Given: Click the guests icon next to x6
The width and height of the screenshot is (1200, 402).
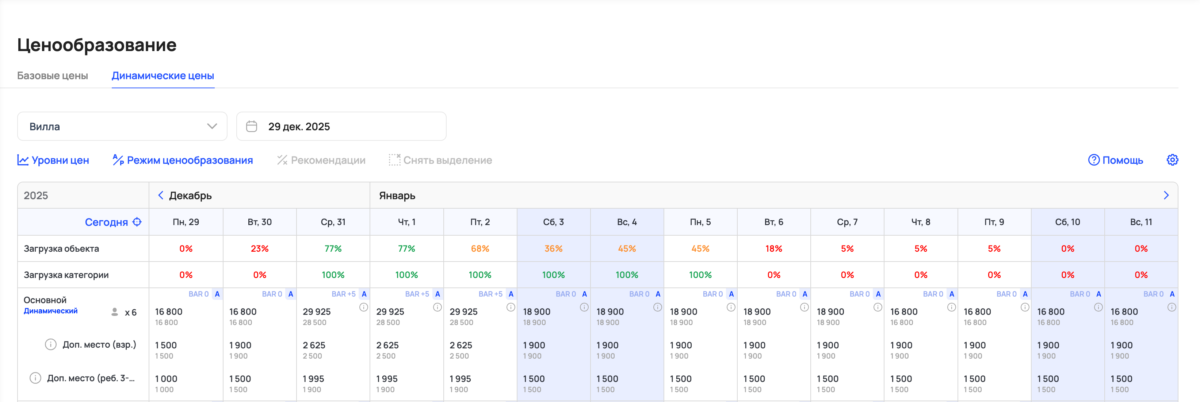Looking at the screenshot, I should tap(113, 312).
